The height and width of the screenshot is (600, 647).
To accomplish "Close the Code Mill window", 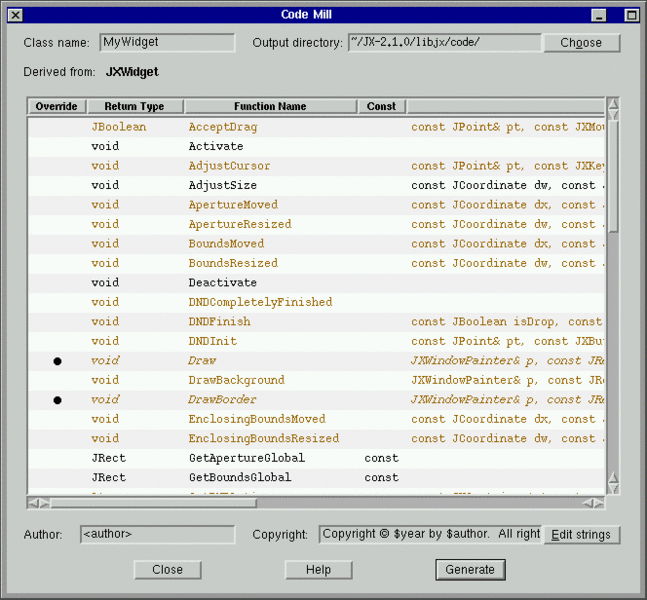I will [15, 15].
